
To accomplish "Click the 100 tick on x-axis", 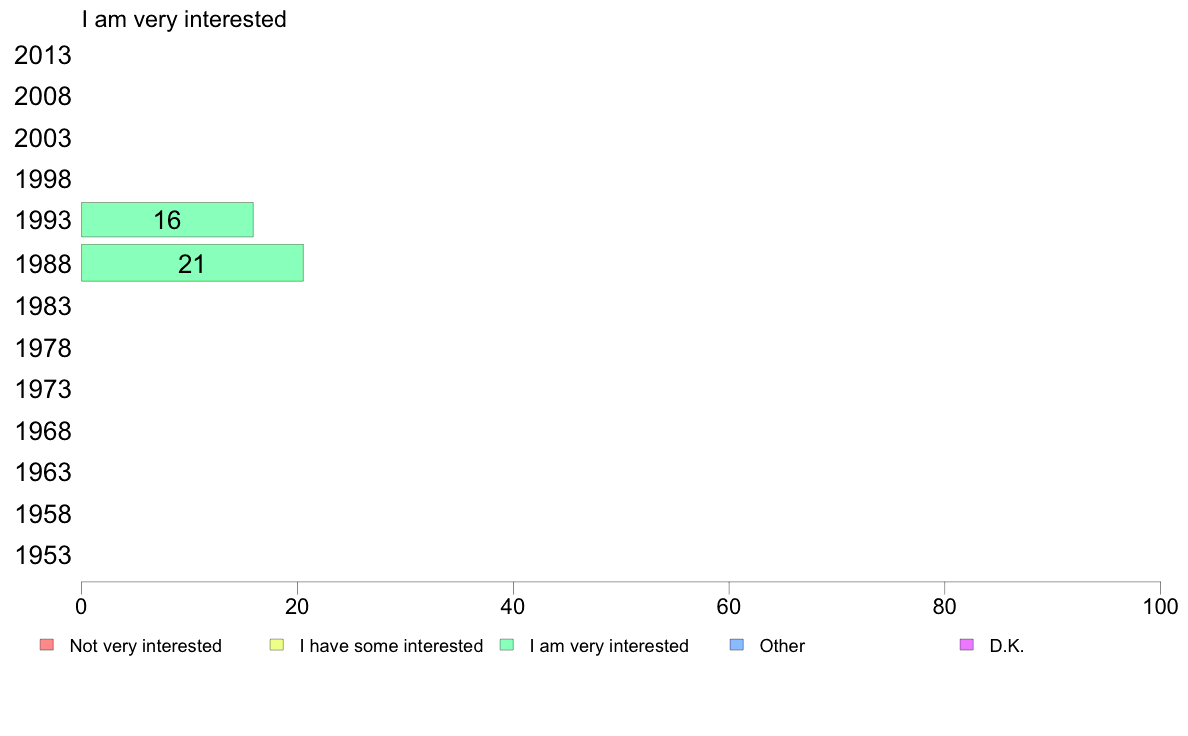I will pos(1160,606).
